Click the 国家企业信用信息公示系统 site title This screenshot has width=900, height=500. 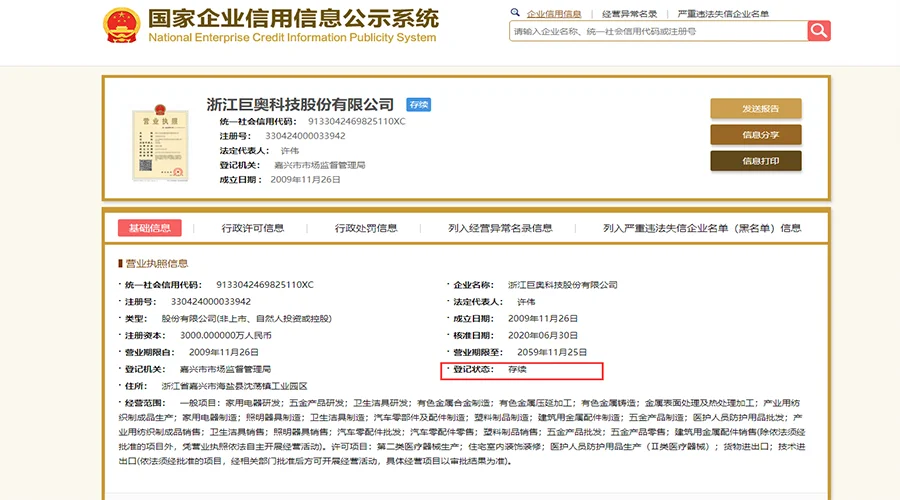(x=293, y=18)
